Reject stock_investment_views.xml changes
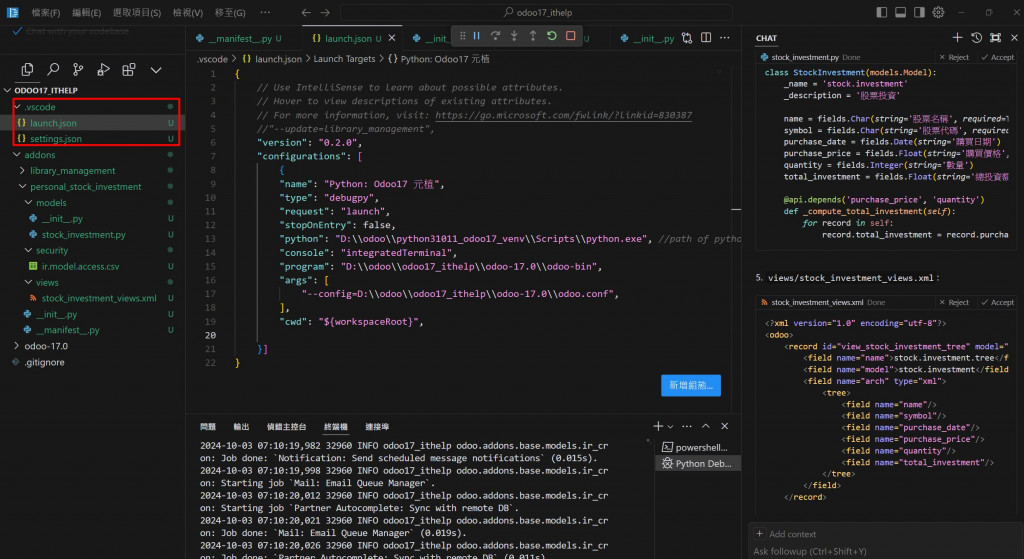Image resolution: width=1024 pixels, height=559 pixels. [954, 302]
